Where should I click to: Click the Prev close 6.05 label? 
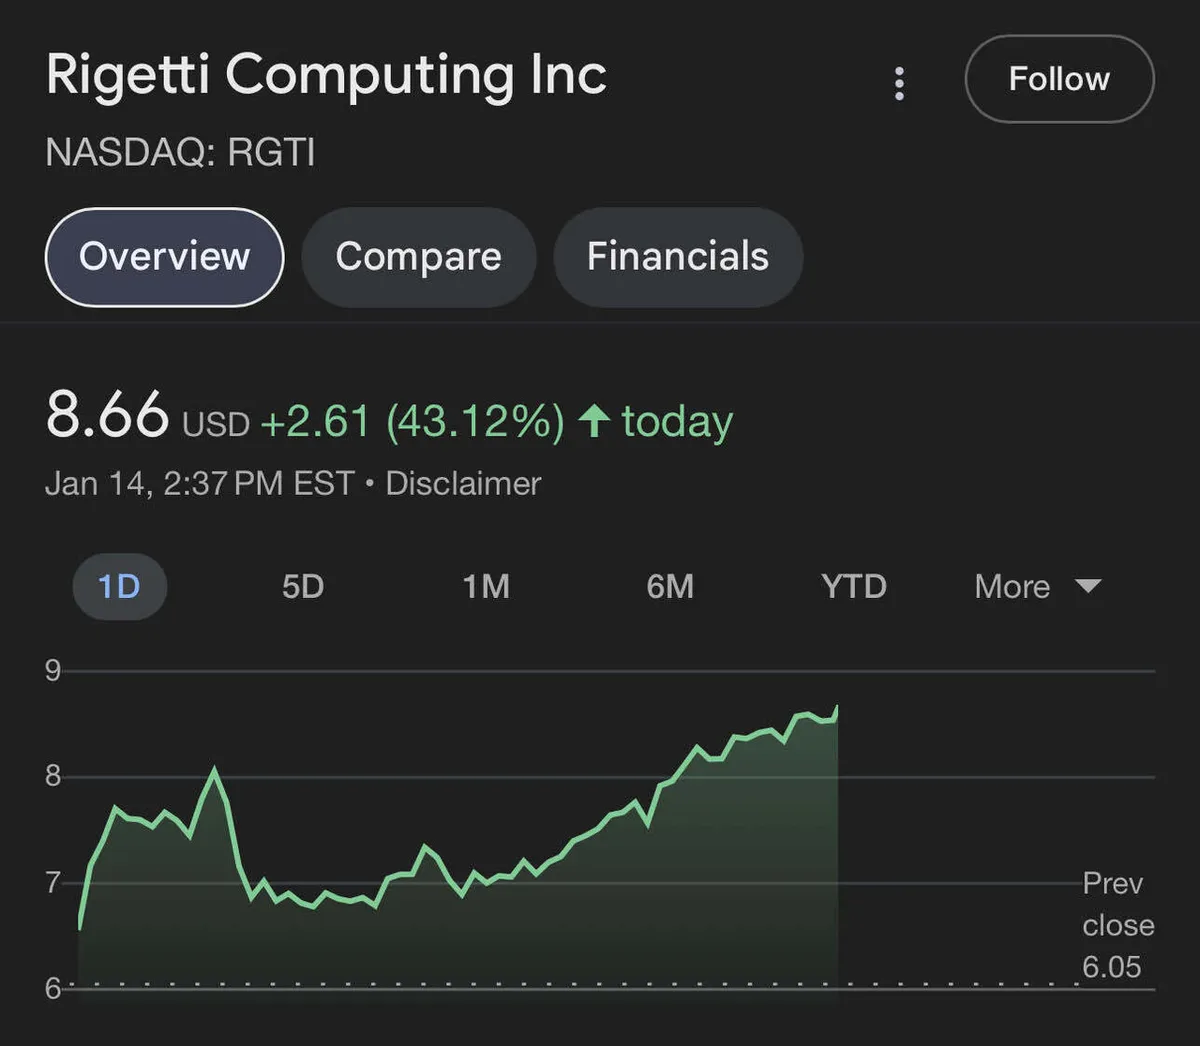pyautogui.click(x=1117, y=925)
